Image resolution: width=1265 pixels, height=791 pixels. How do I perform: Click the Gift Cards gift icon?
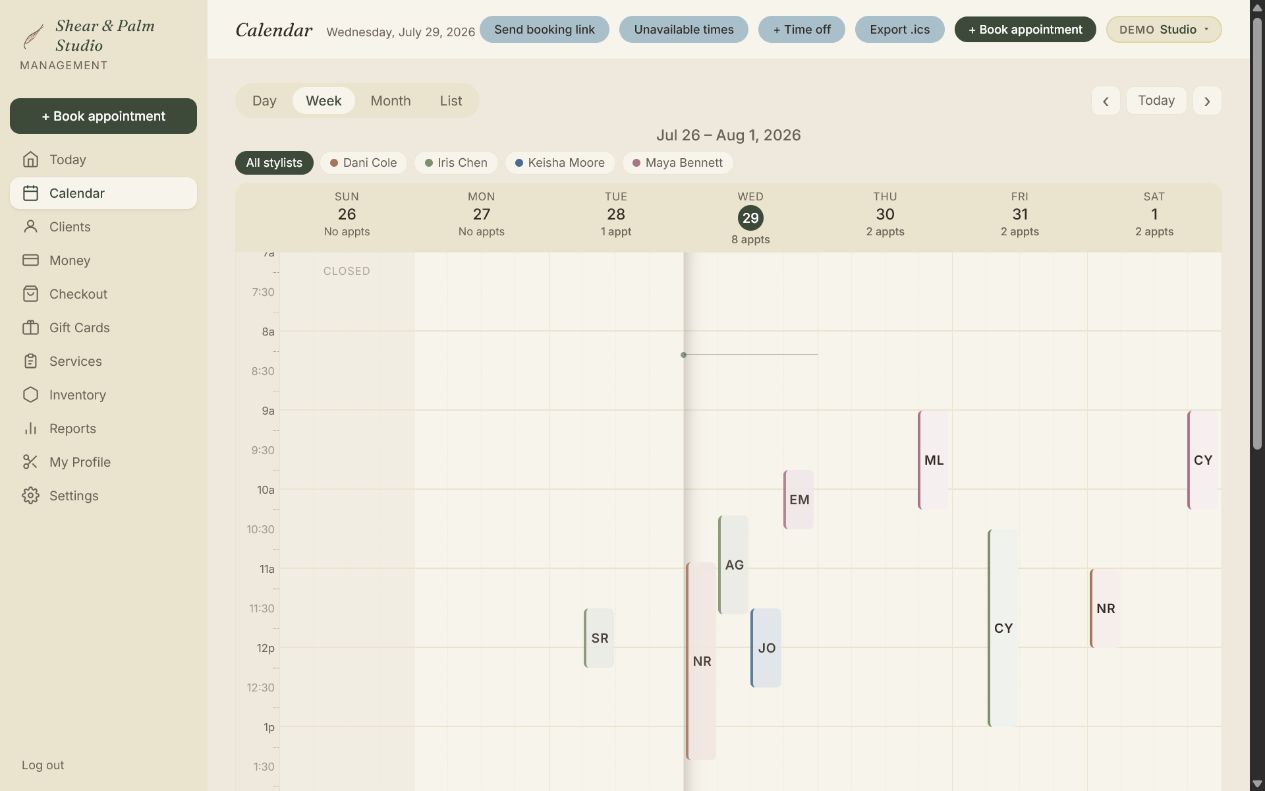[31, 328]
